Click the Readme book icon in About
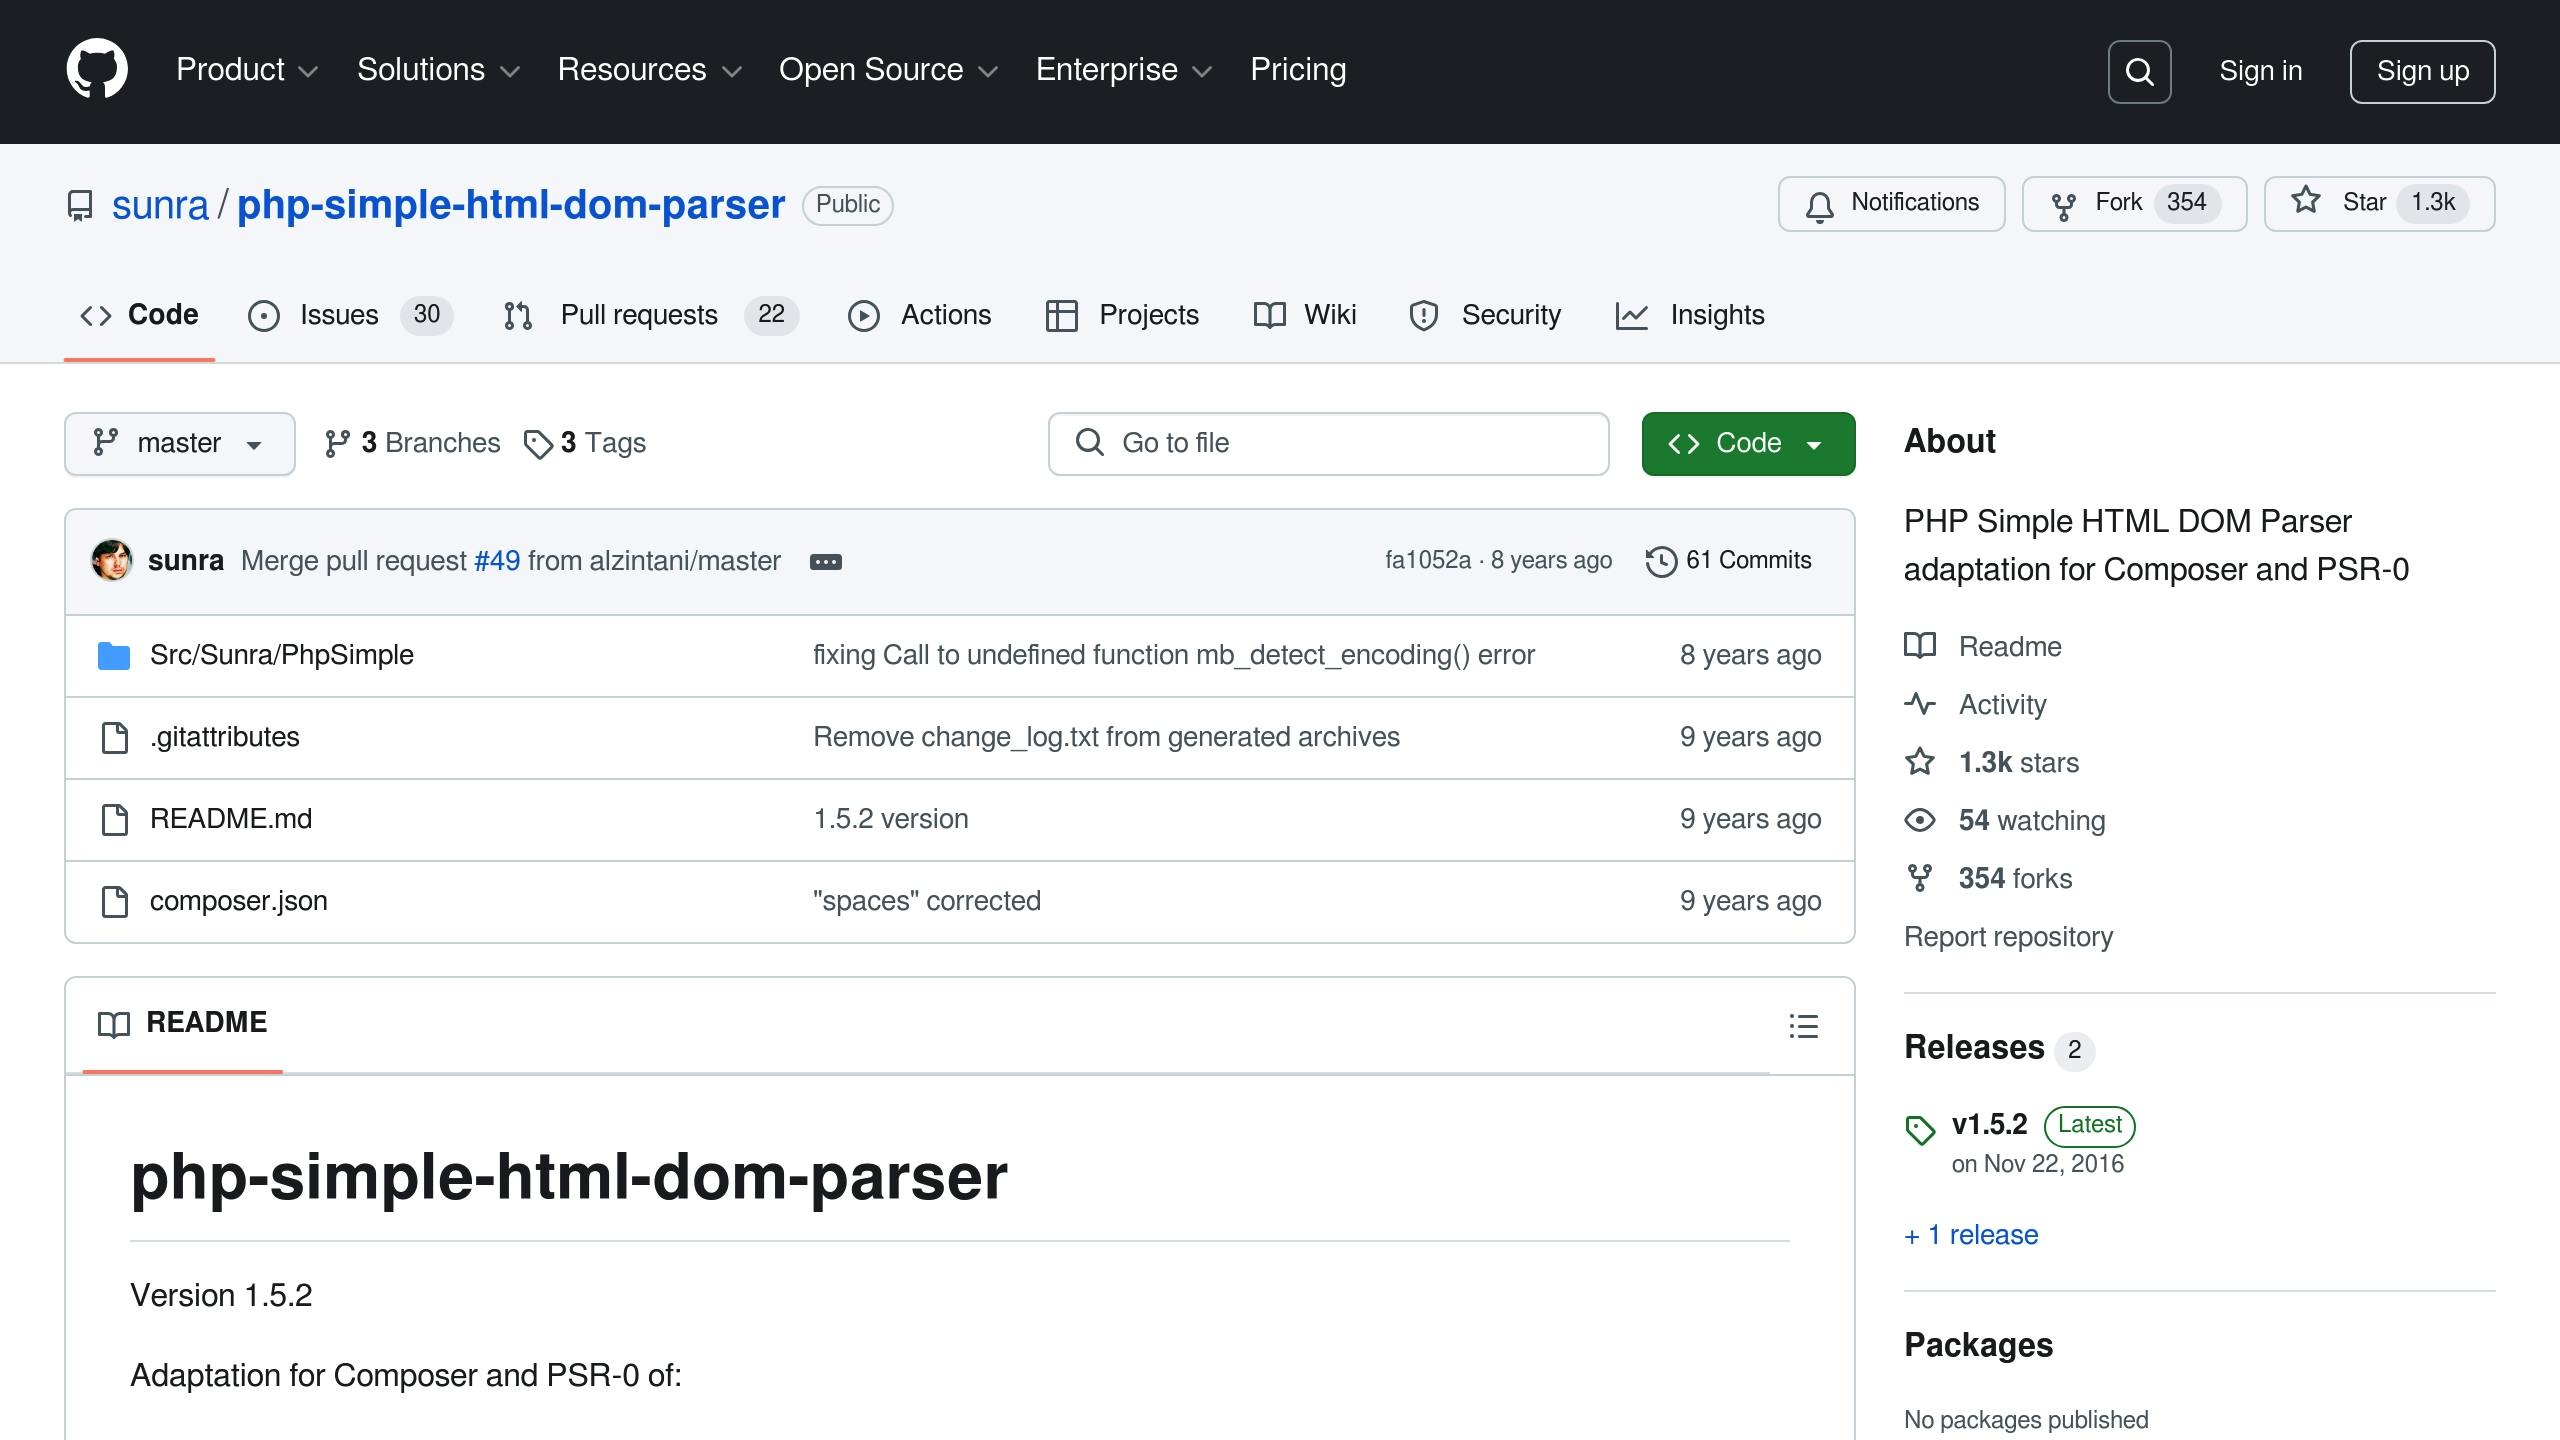Screen dimensions: 2560x1440 click(1920, 646)
